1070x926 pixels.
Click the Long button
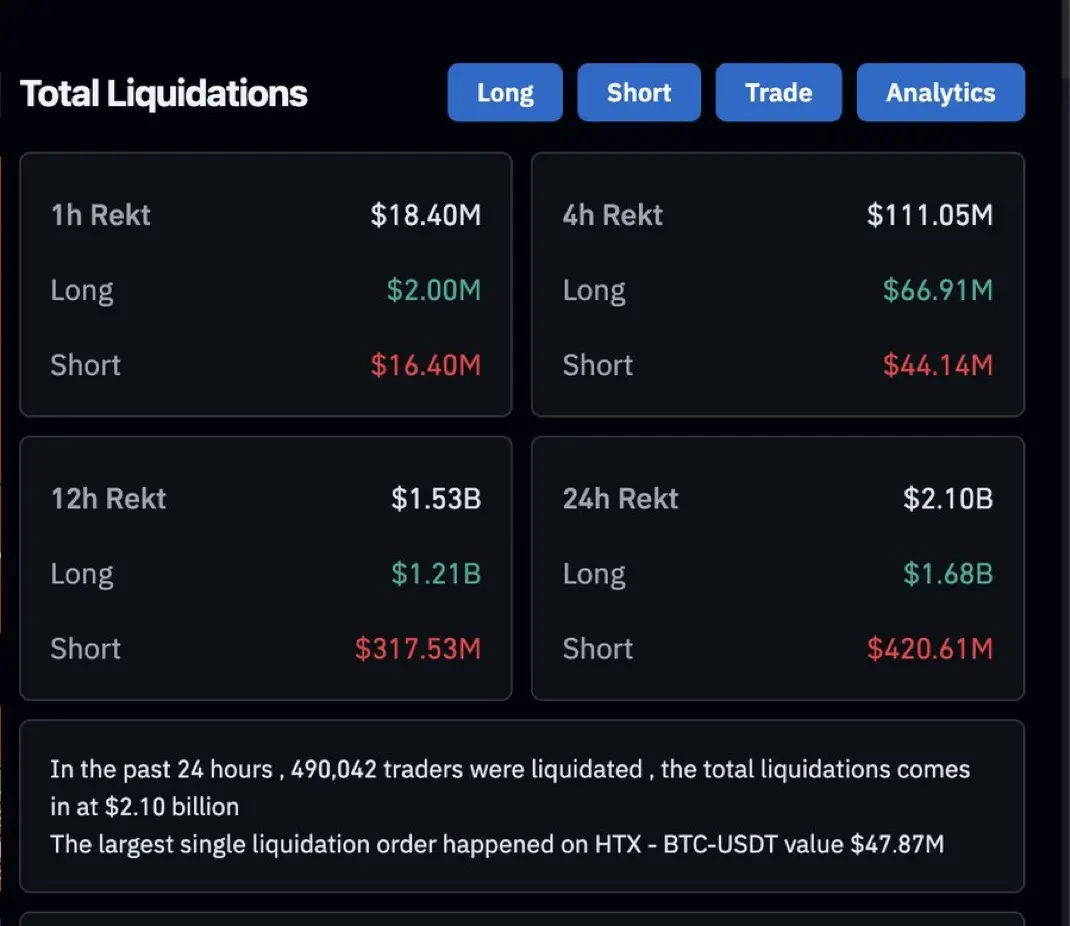click(505, 93)
